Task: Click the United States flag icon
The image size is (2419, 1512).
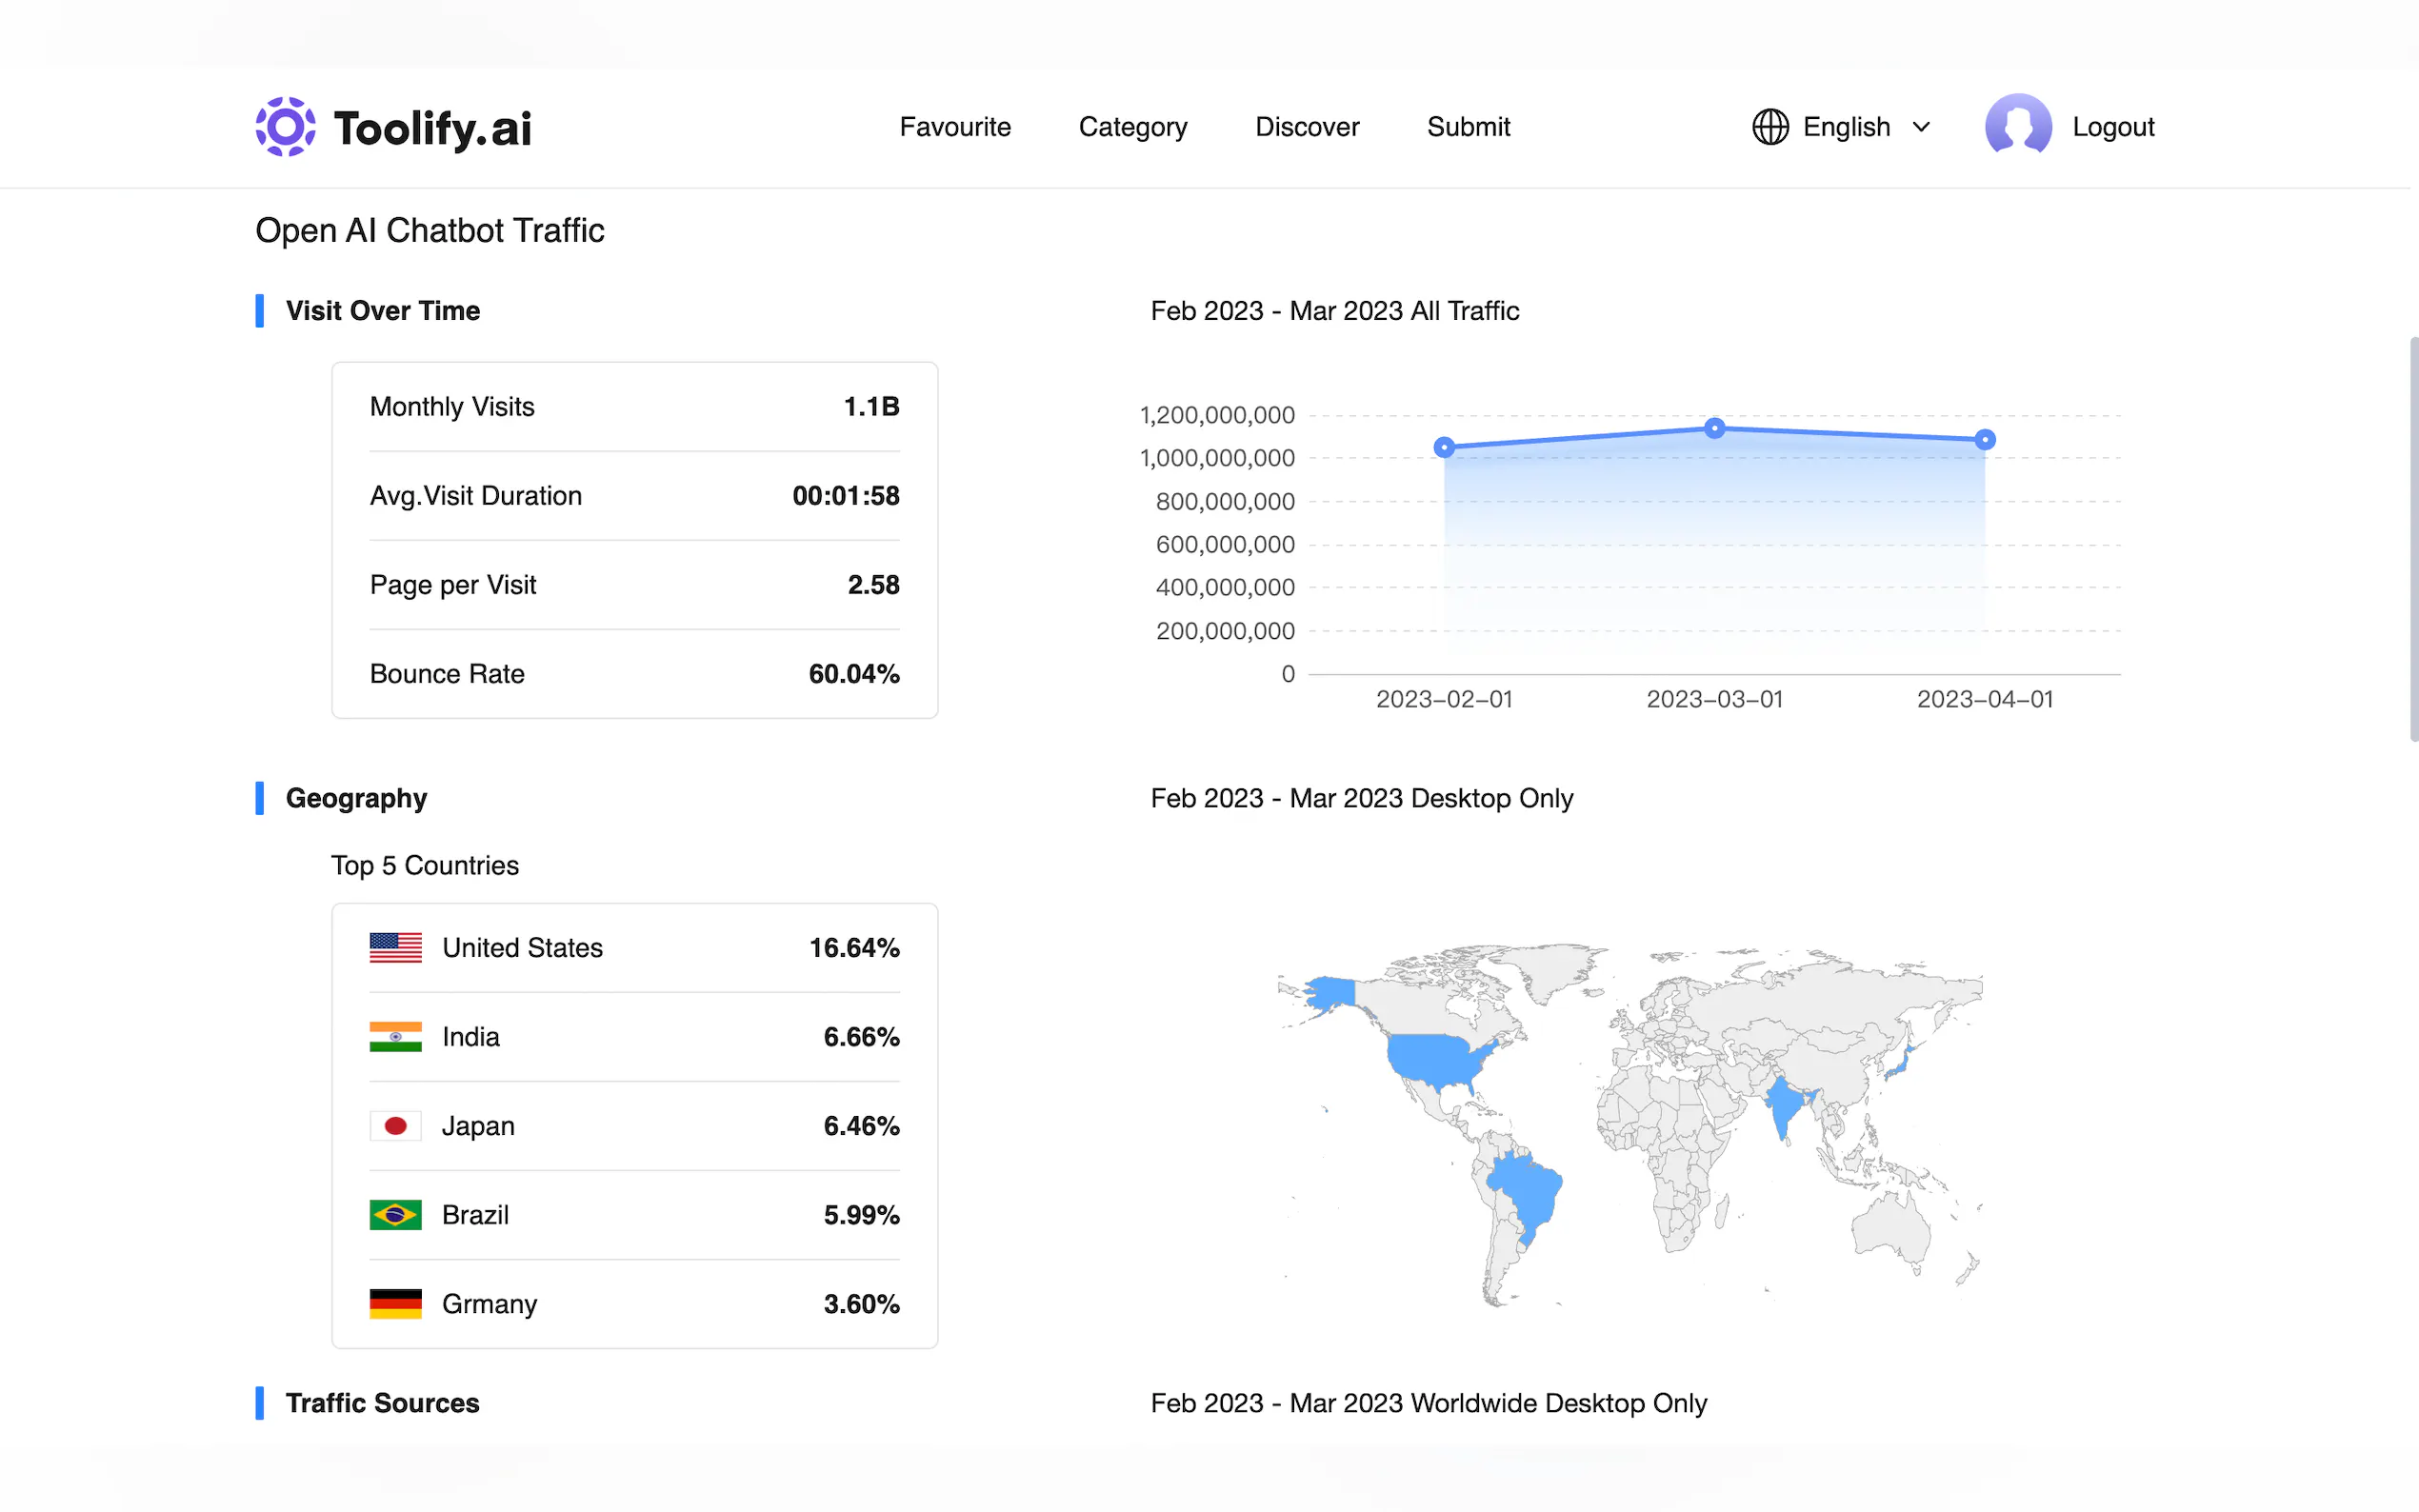Action: [395, 947]
